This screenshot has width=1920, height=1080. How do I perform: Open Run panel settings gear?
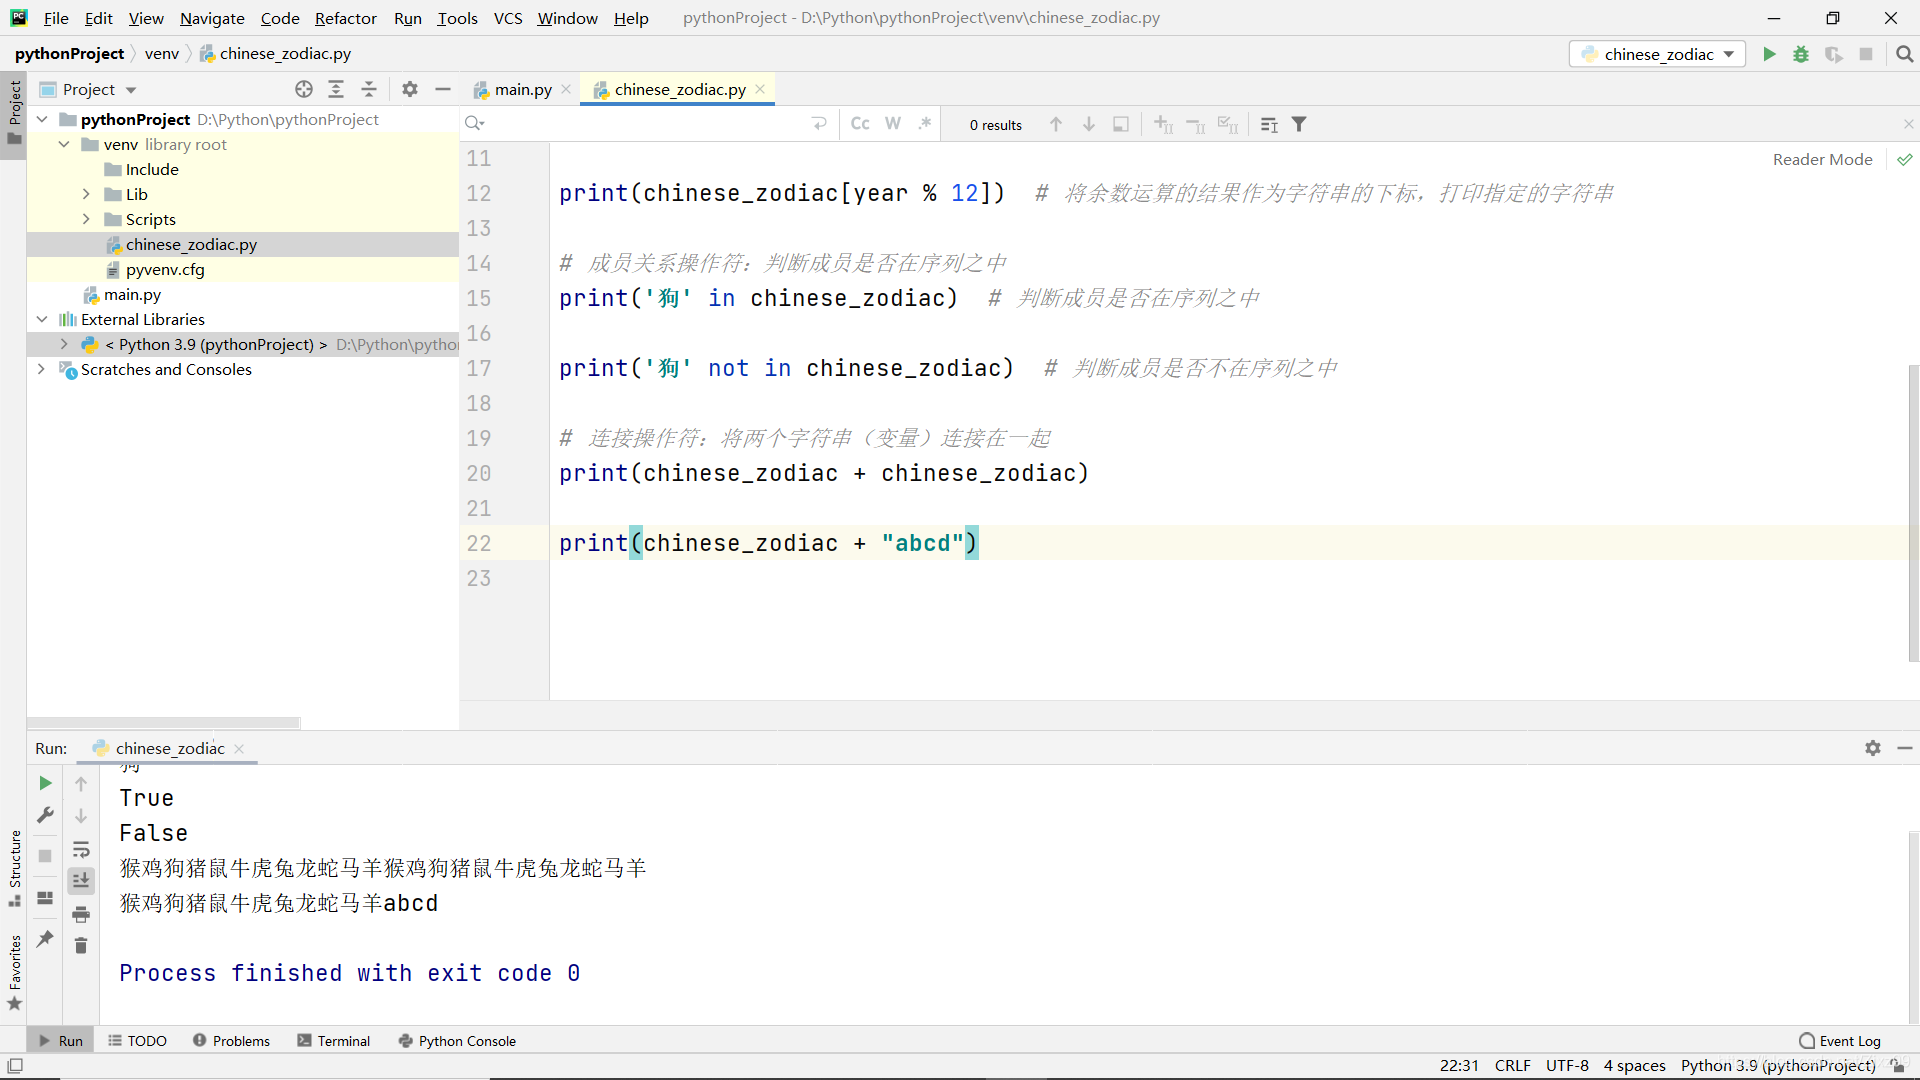1873,748
